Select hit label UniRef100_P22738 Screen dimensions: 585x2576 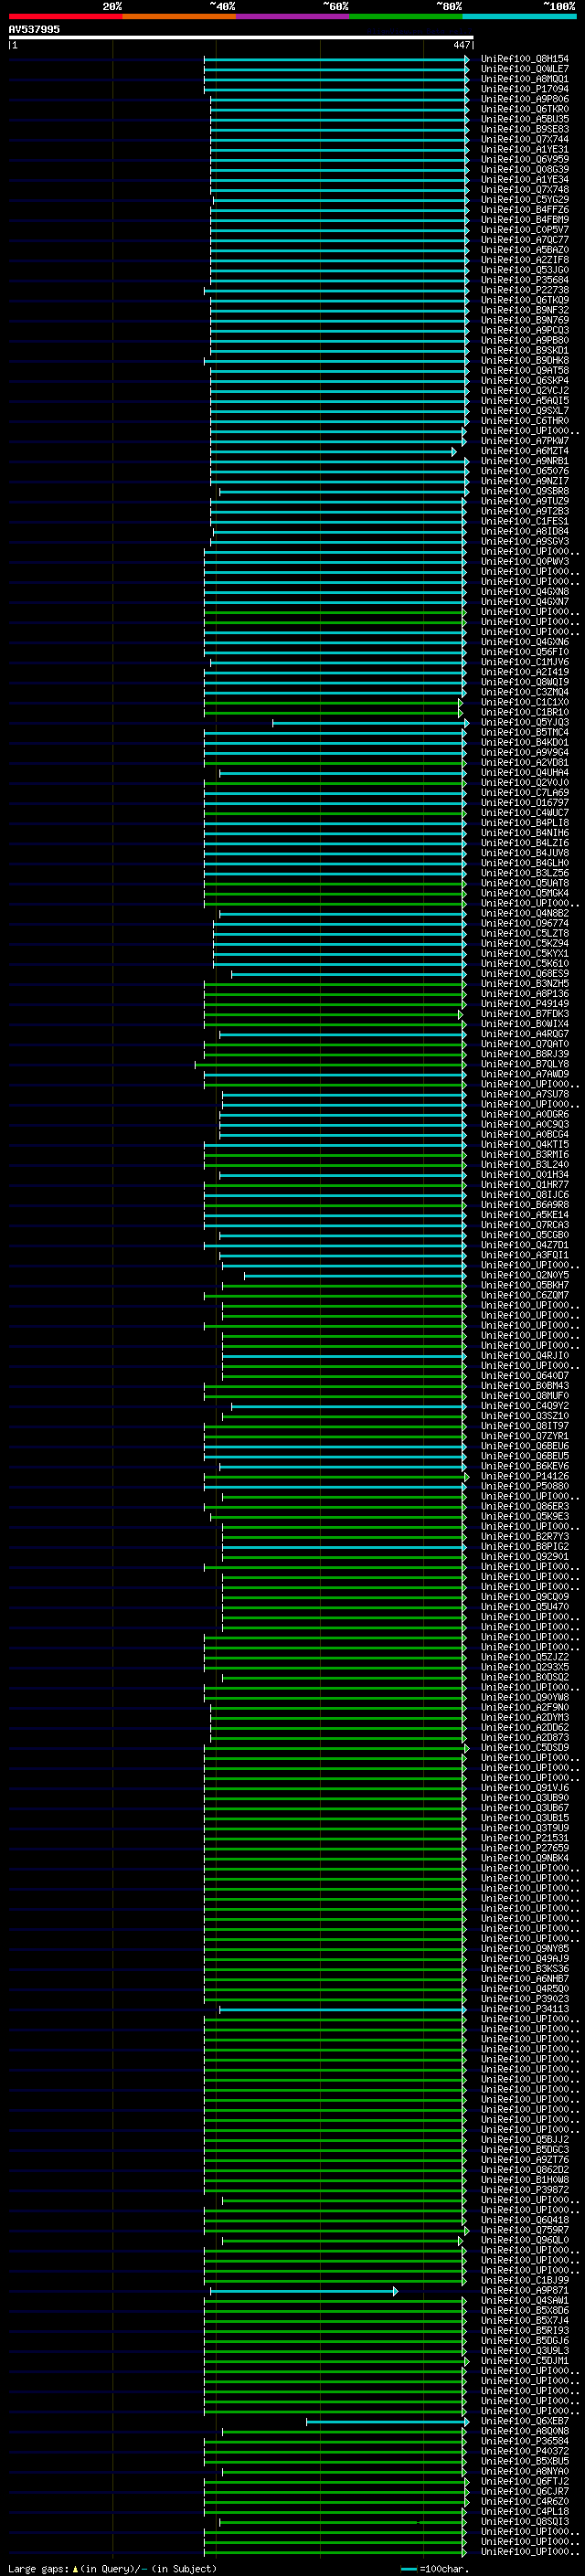coord(525,290)
